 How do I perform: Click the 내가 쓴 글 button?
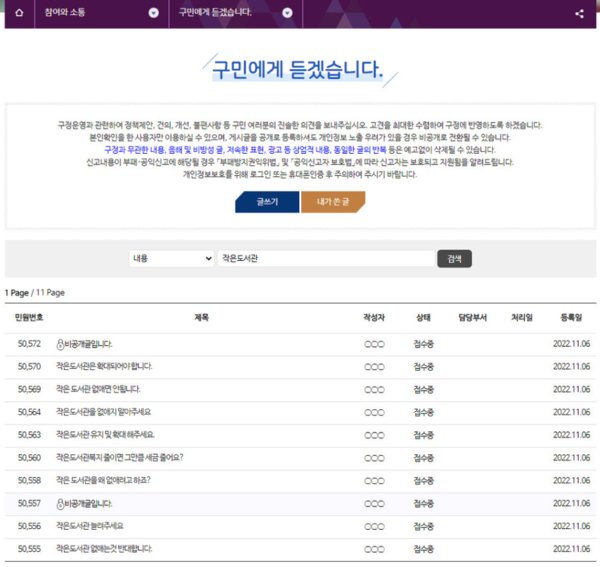coord(333,202)
